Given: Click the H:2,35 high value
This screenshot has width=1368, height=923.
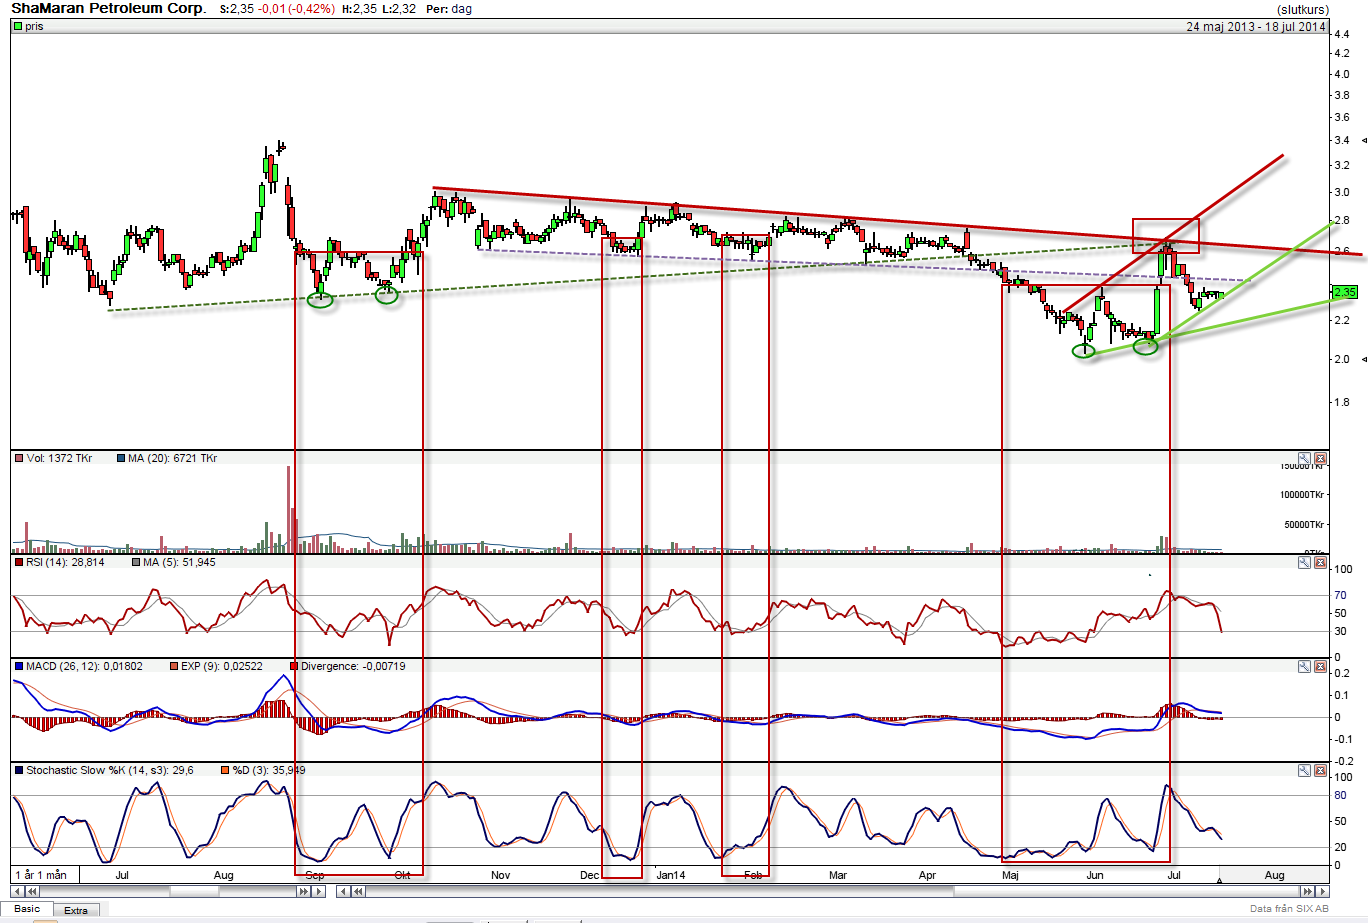Looking at the screenshot, I should pyautogui.click(x=359, y=9).
